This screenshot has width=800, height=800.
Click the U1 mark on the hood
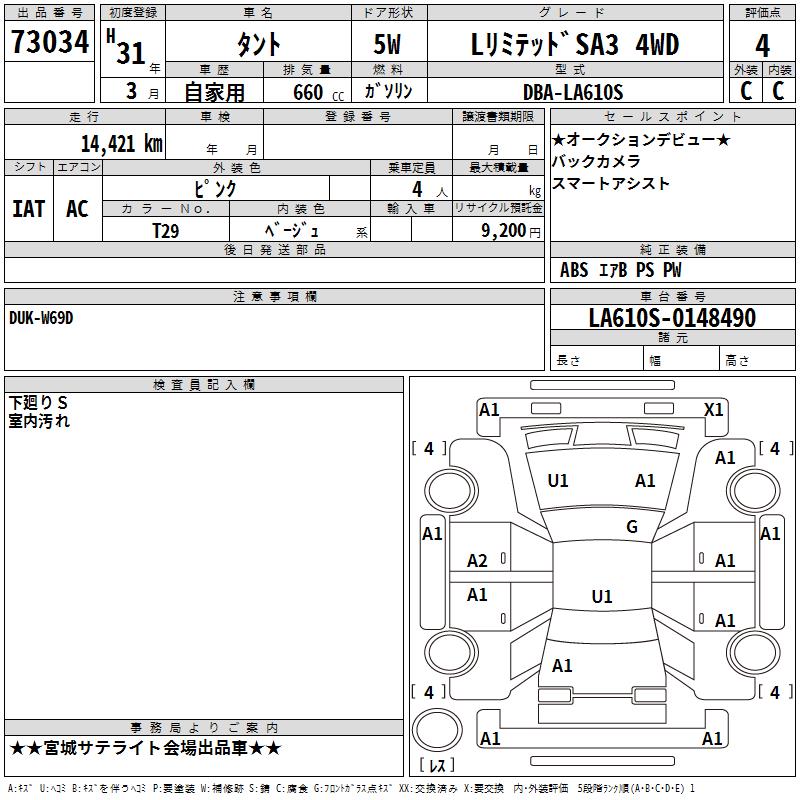click(x=558, y=481)
